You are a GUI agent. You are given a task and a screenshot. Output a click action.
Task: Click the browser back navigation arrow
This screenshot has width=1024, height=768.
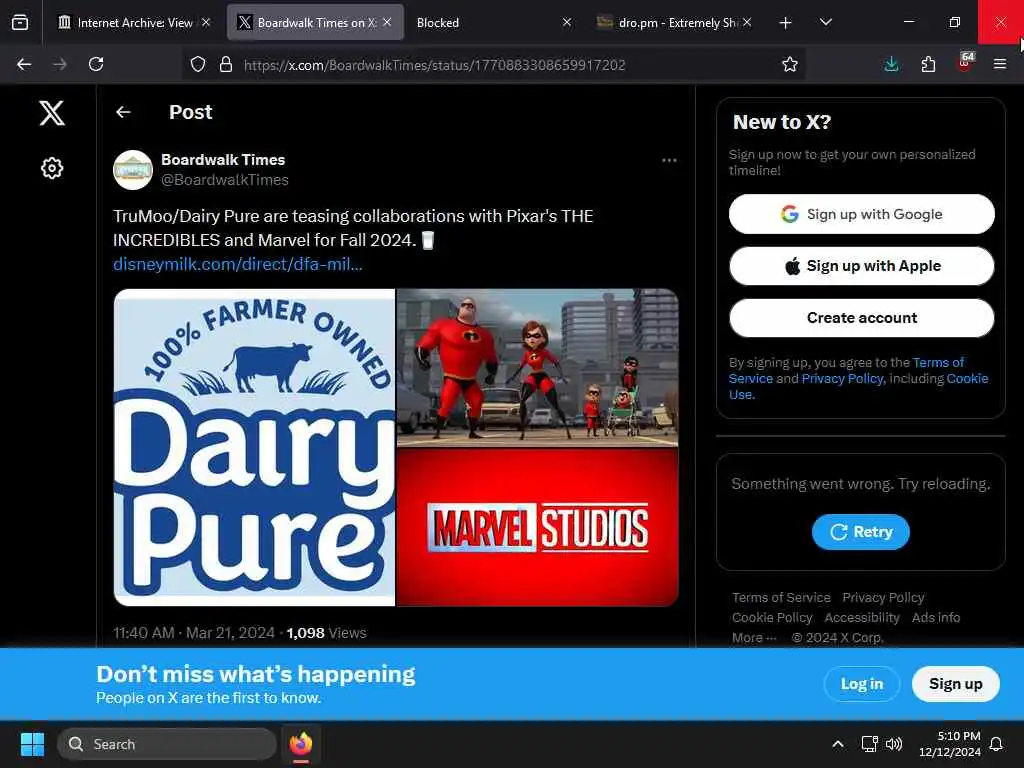(24, 64)
